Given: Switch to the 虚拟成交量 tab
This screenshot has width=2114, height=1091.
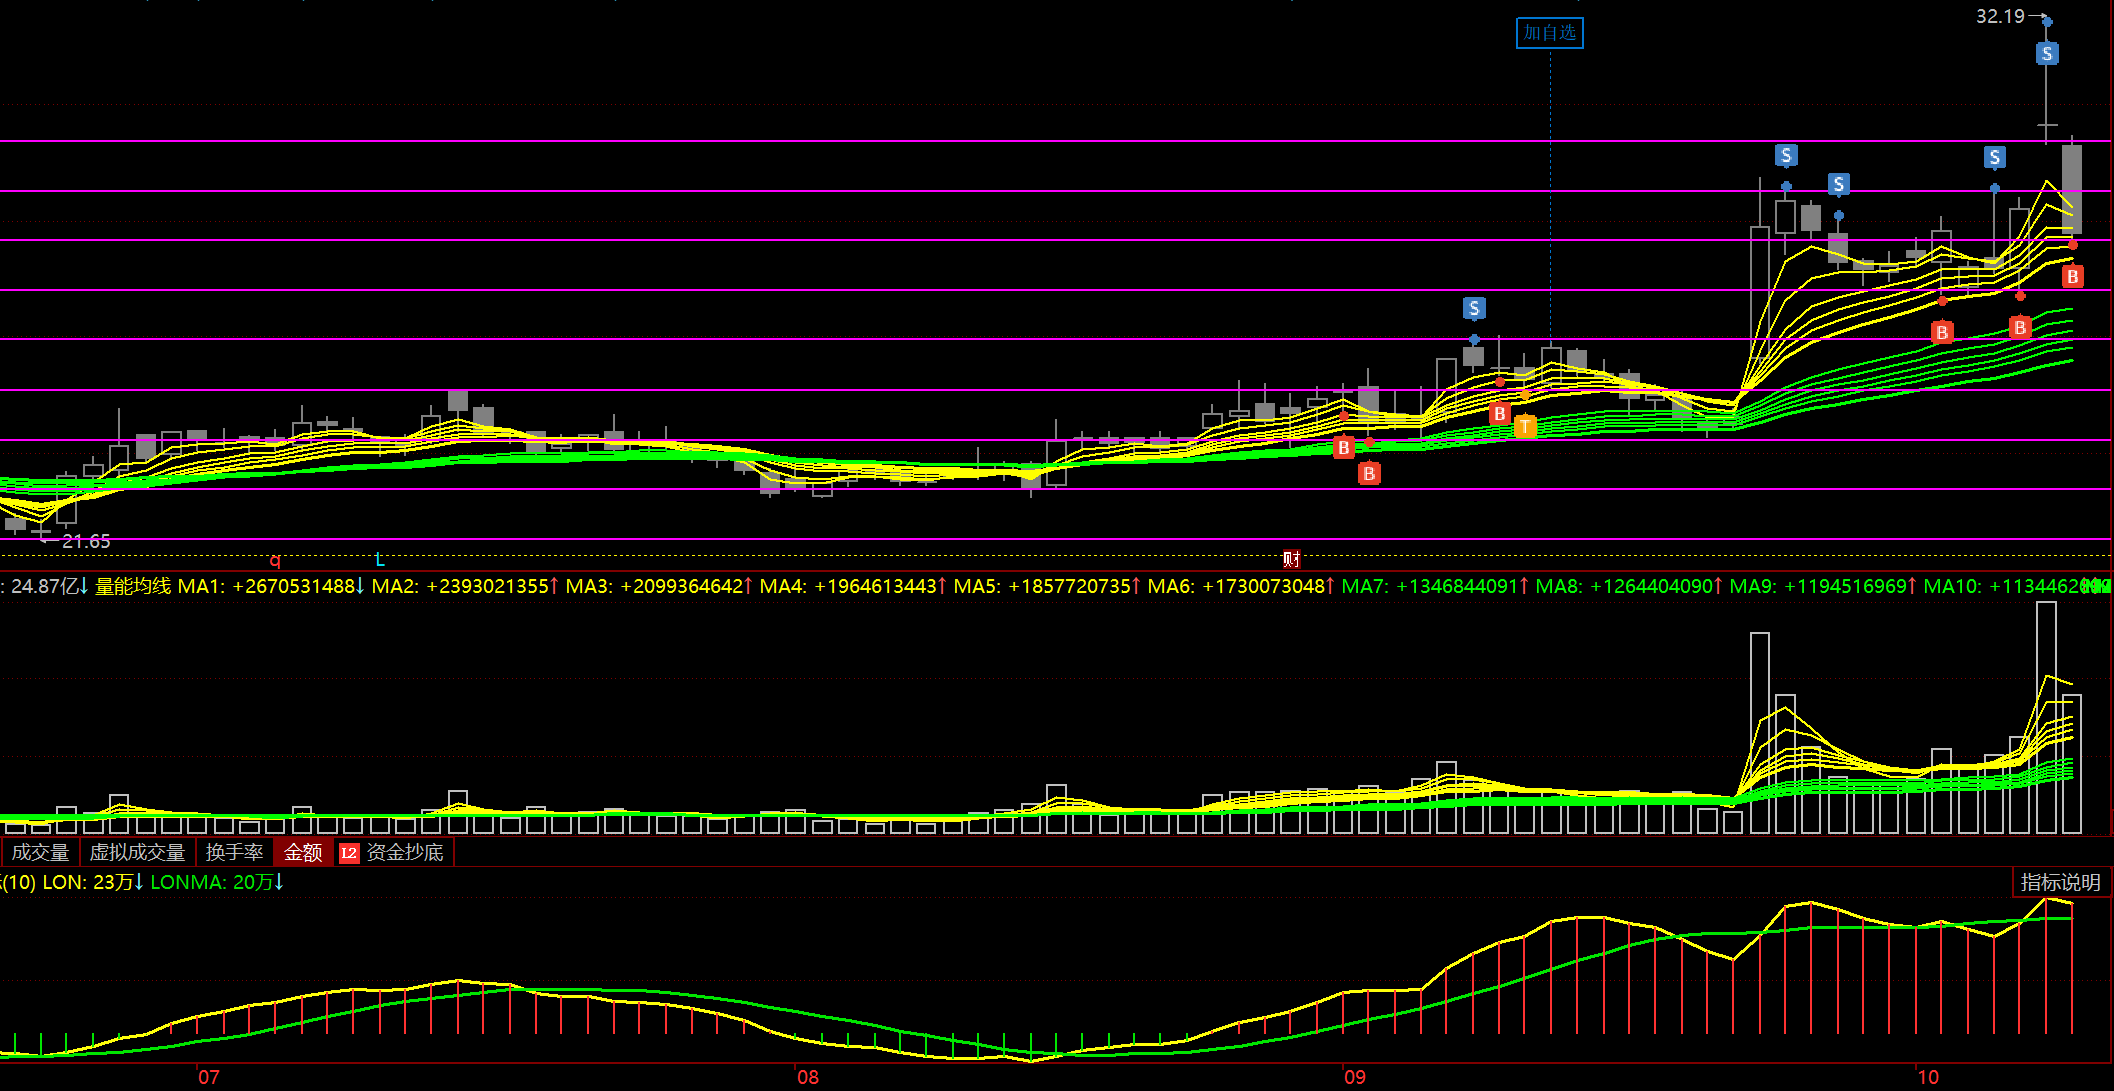Looking at the screenshot, I should [x=137, y=853].
